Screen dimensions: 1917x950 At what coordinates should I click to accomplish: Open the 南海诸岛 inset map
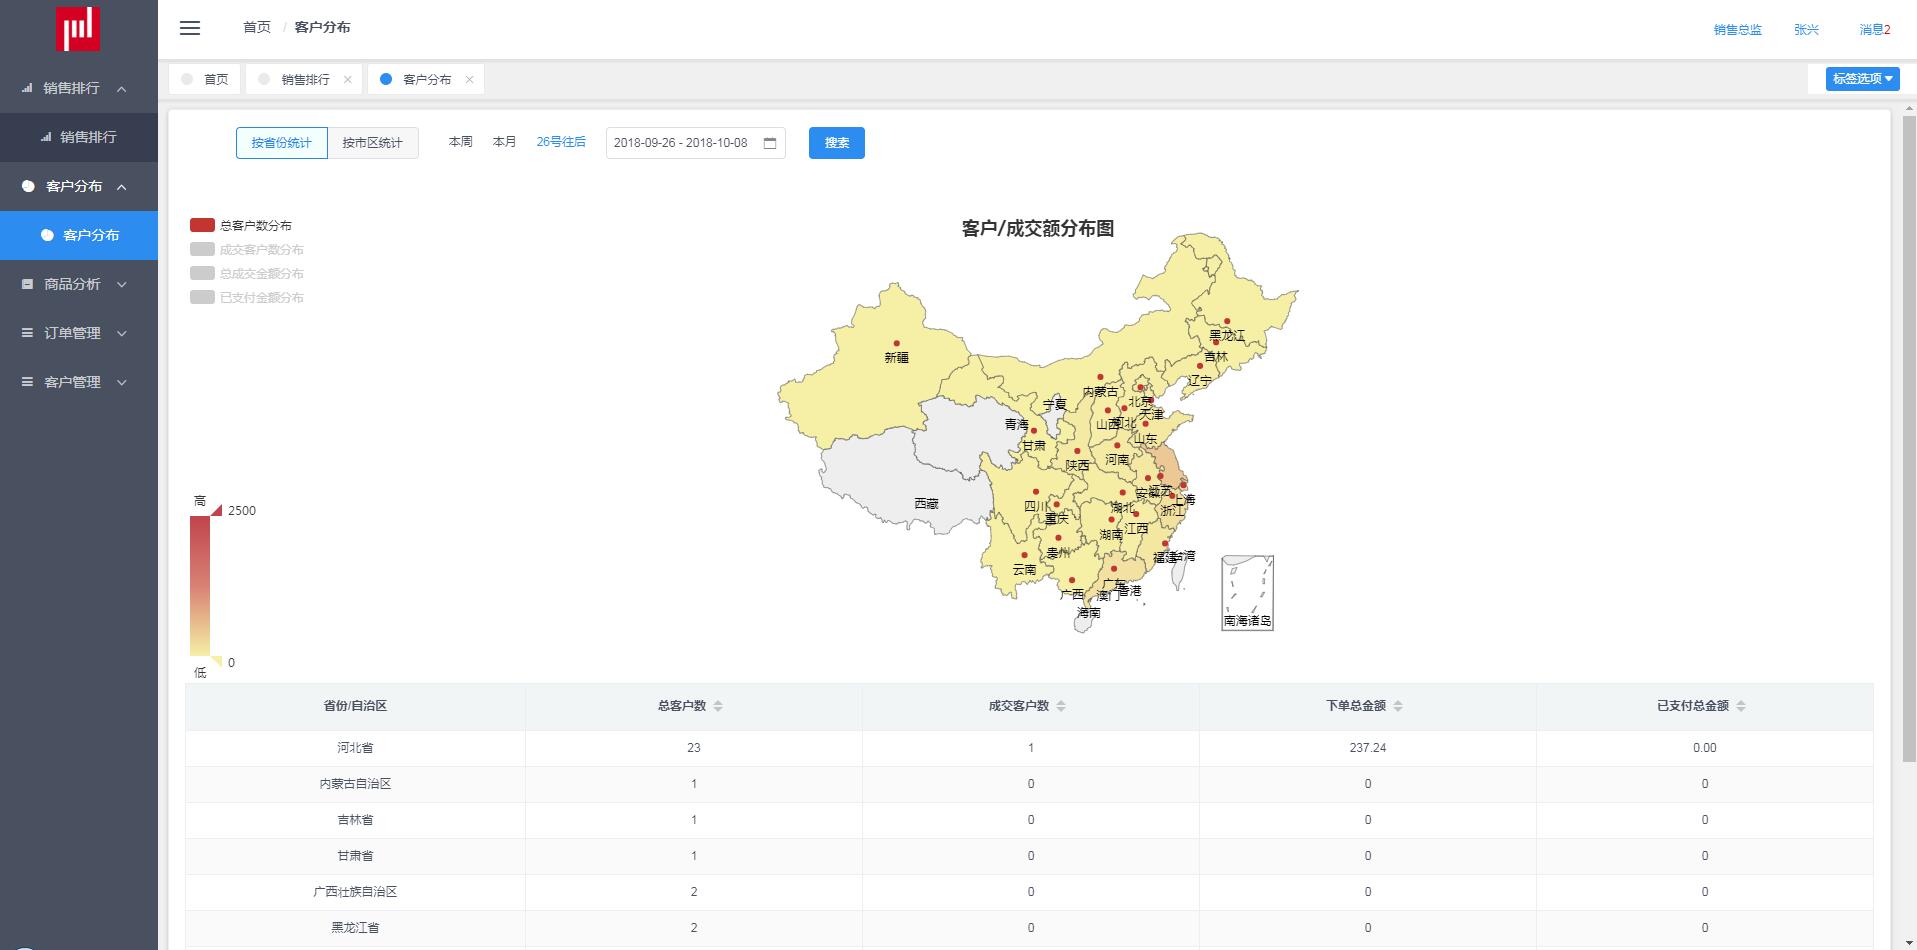click(1247, 592)
